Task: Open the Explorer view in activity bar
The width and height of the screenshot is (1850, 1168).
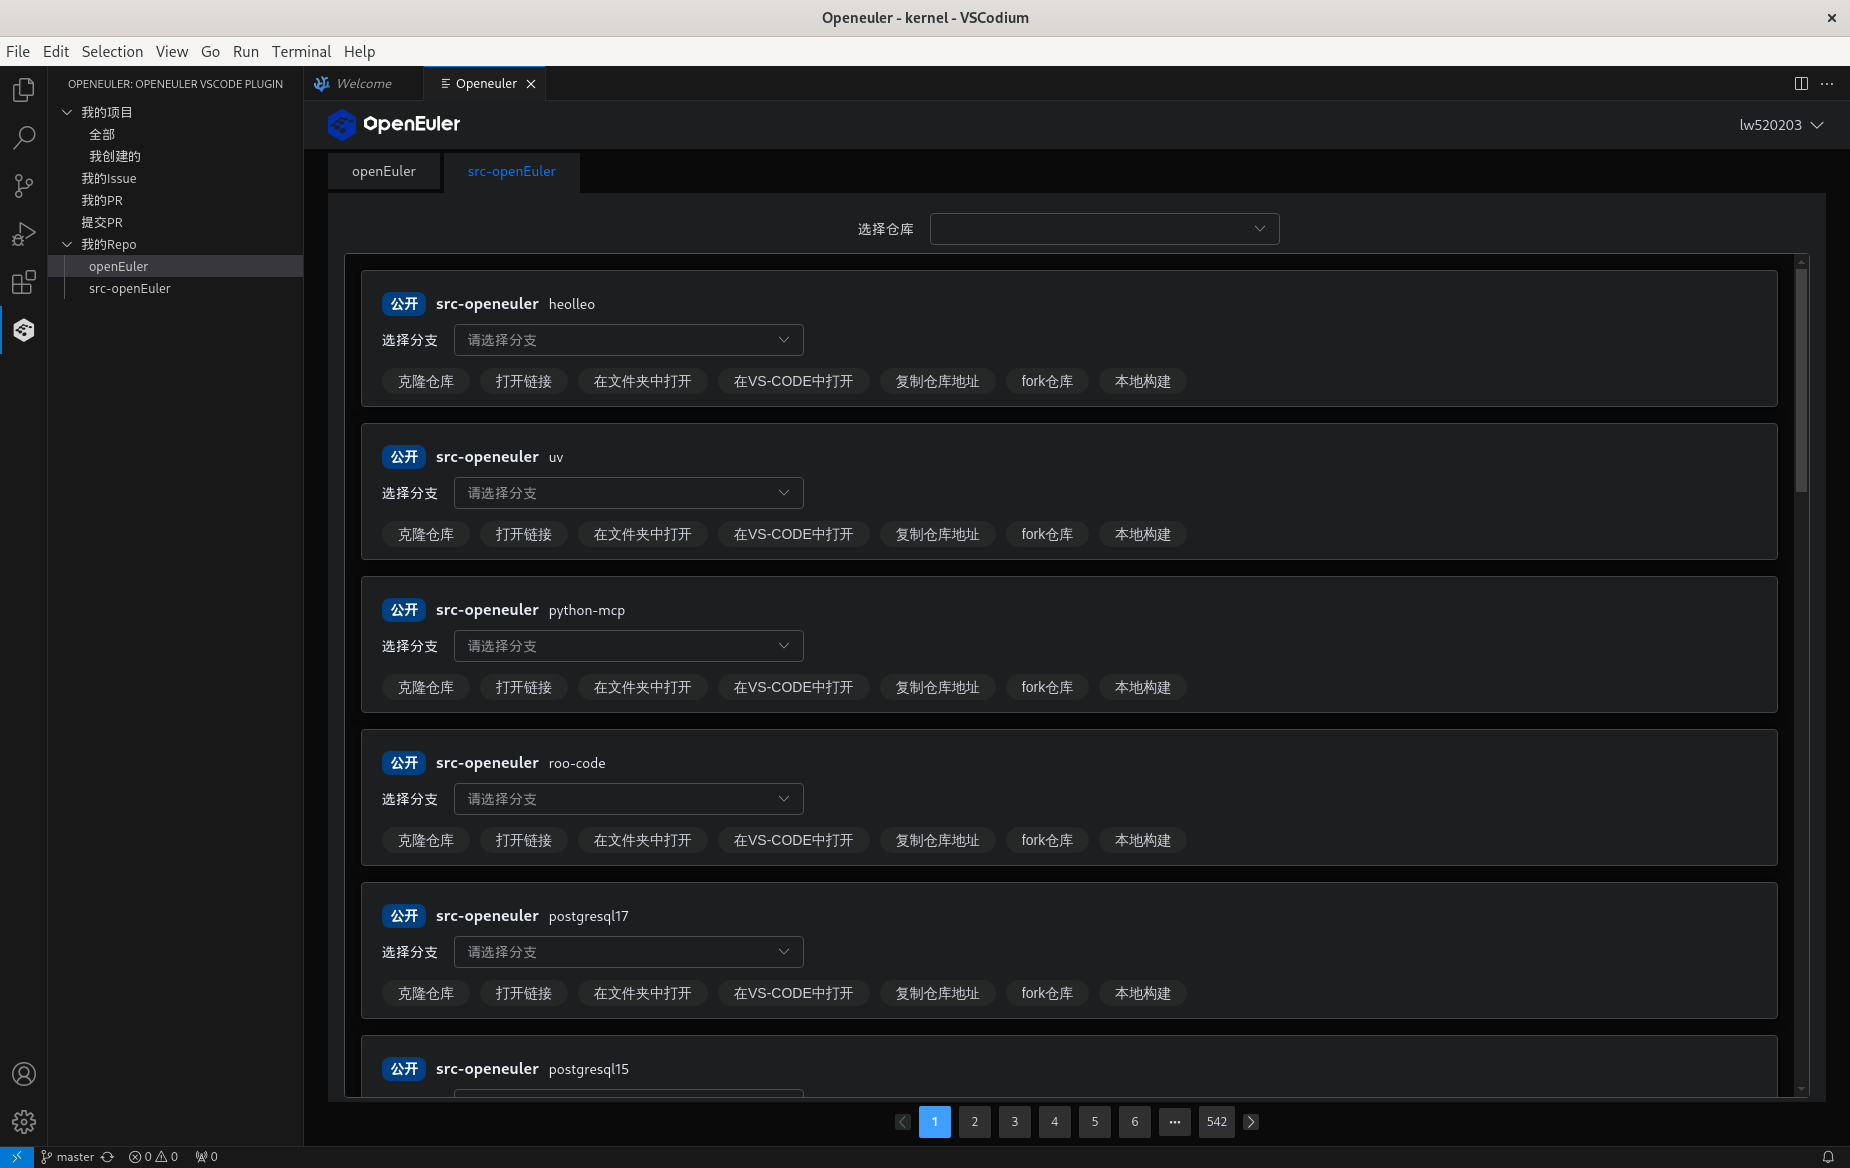Action: [24, 90]
